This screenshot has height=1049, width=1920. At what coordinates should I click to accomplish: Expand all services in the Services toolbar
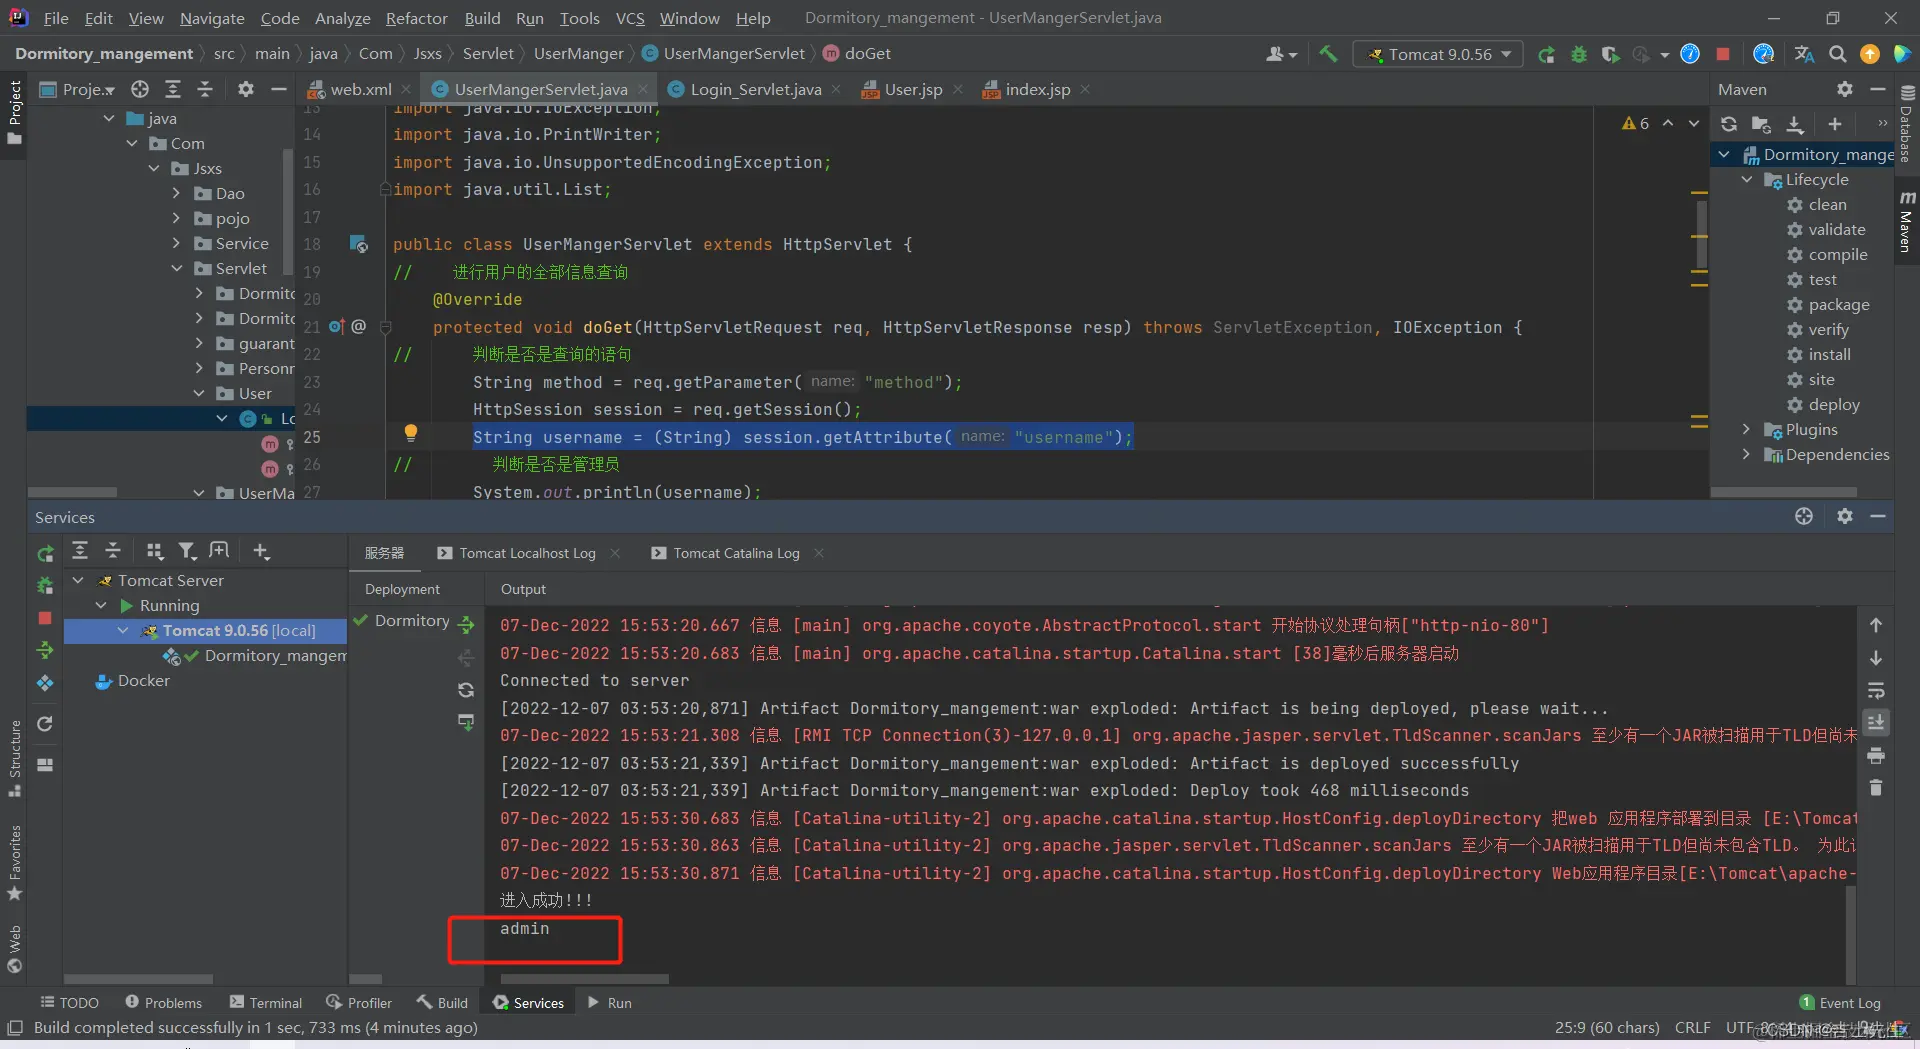coord(80,551)
